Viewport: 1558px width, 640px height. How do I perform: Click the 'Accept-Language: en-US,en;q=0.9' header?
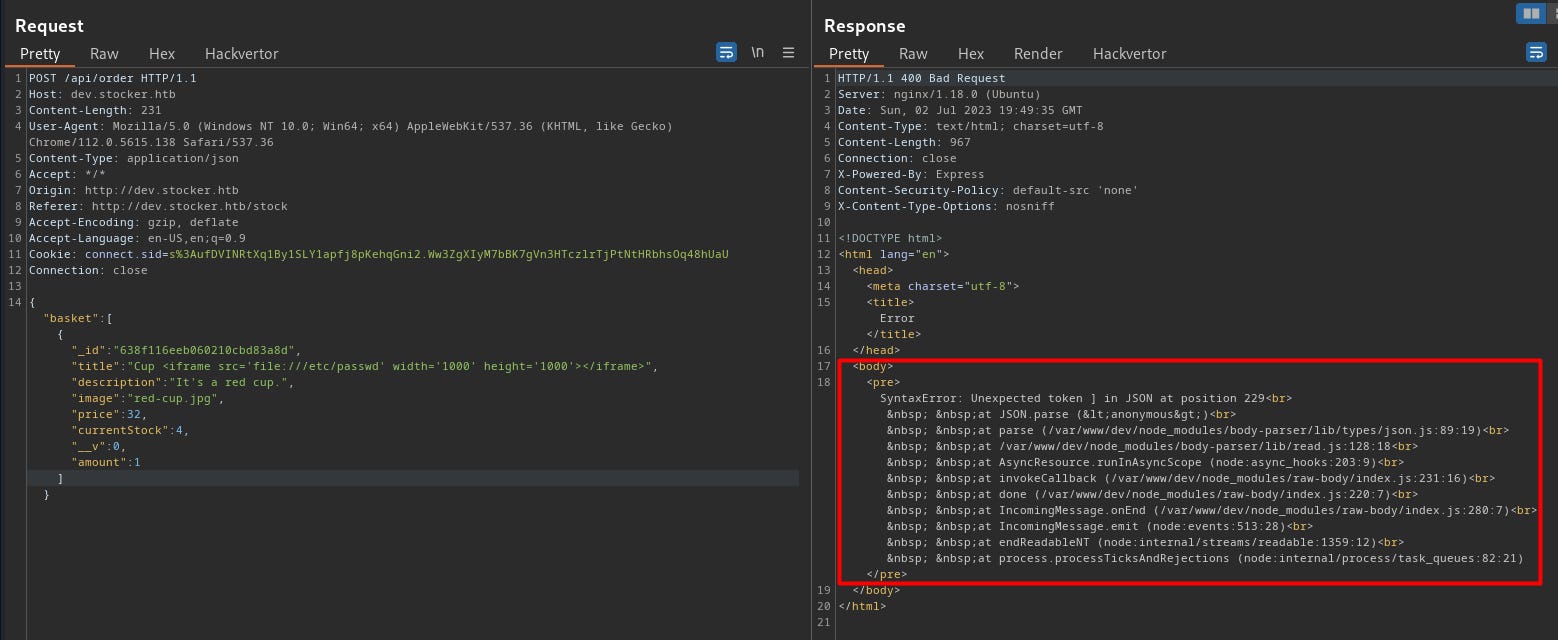click(x=137, y=238)
